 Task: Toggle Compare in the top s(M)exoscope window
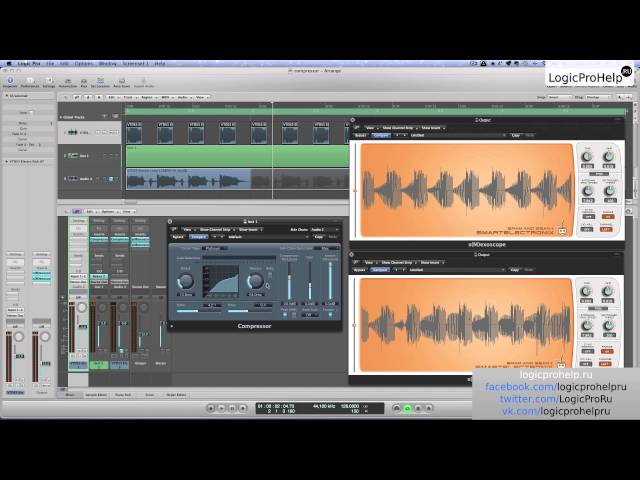(x=381, y=135)
